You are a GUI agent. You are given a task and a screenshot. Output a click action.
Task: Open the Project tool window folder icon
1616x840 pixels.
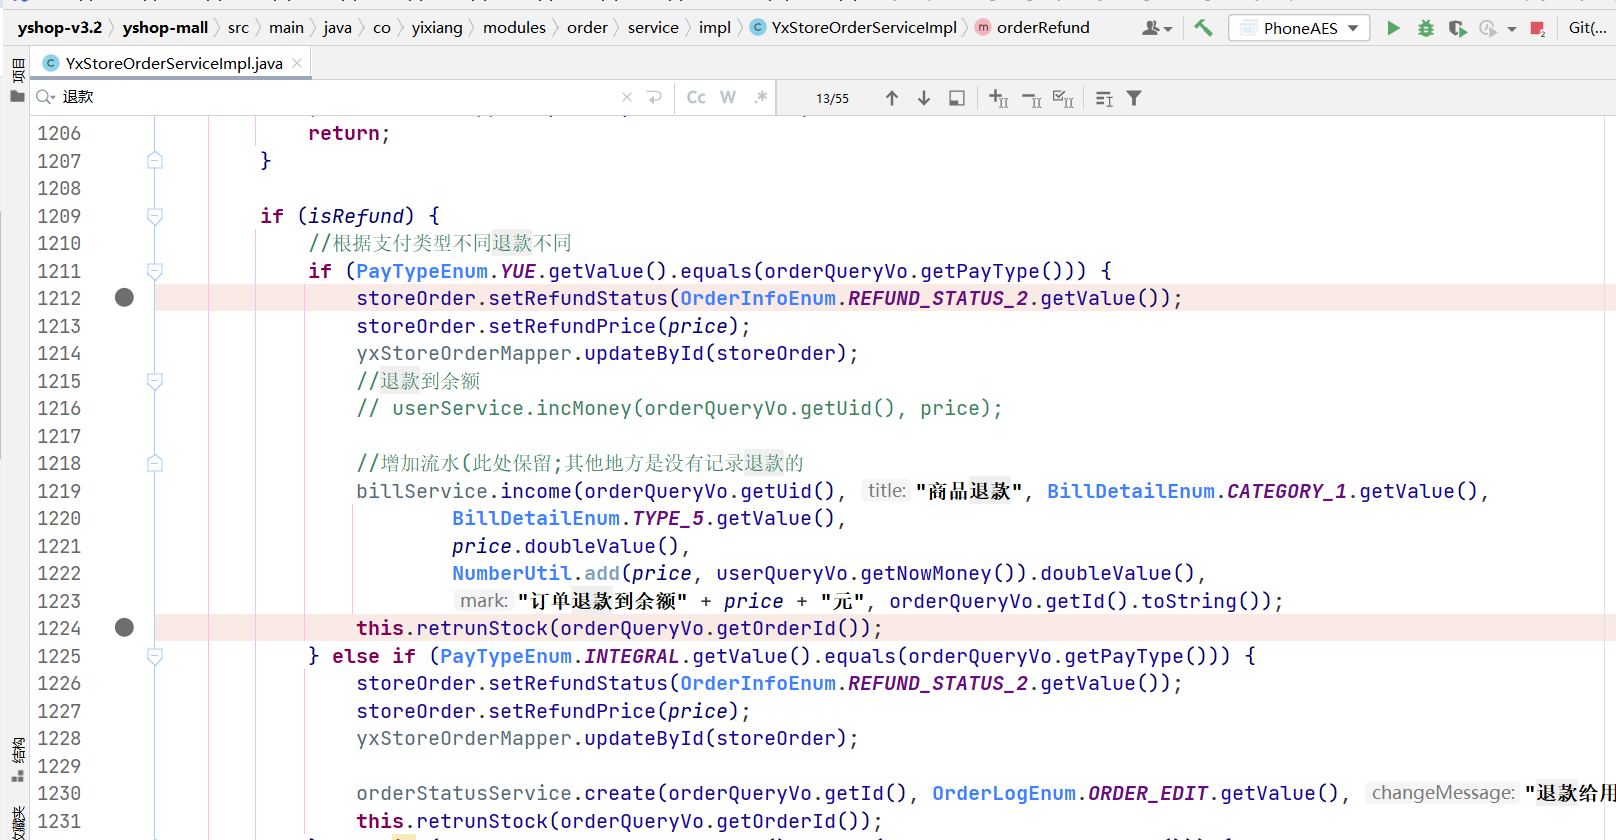(x=17, y=96)
